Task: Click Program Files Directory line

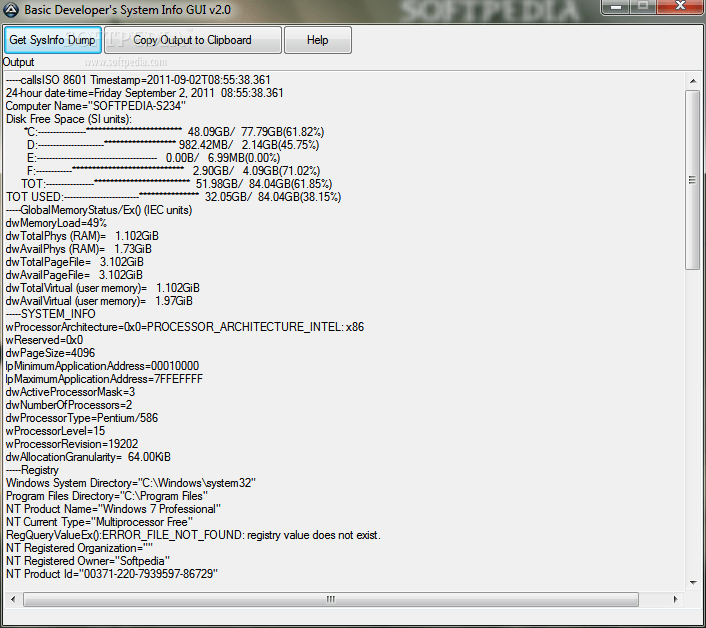Action: pos(107,496)
